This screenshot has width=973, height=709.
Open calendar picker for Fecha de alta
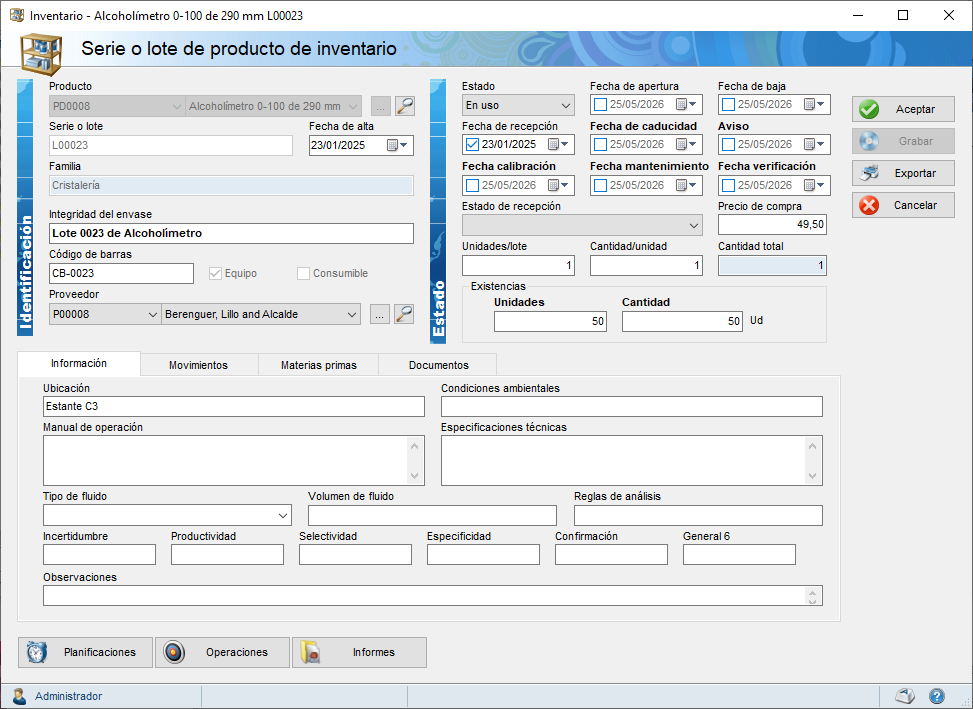coord(398,145)
